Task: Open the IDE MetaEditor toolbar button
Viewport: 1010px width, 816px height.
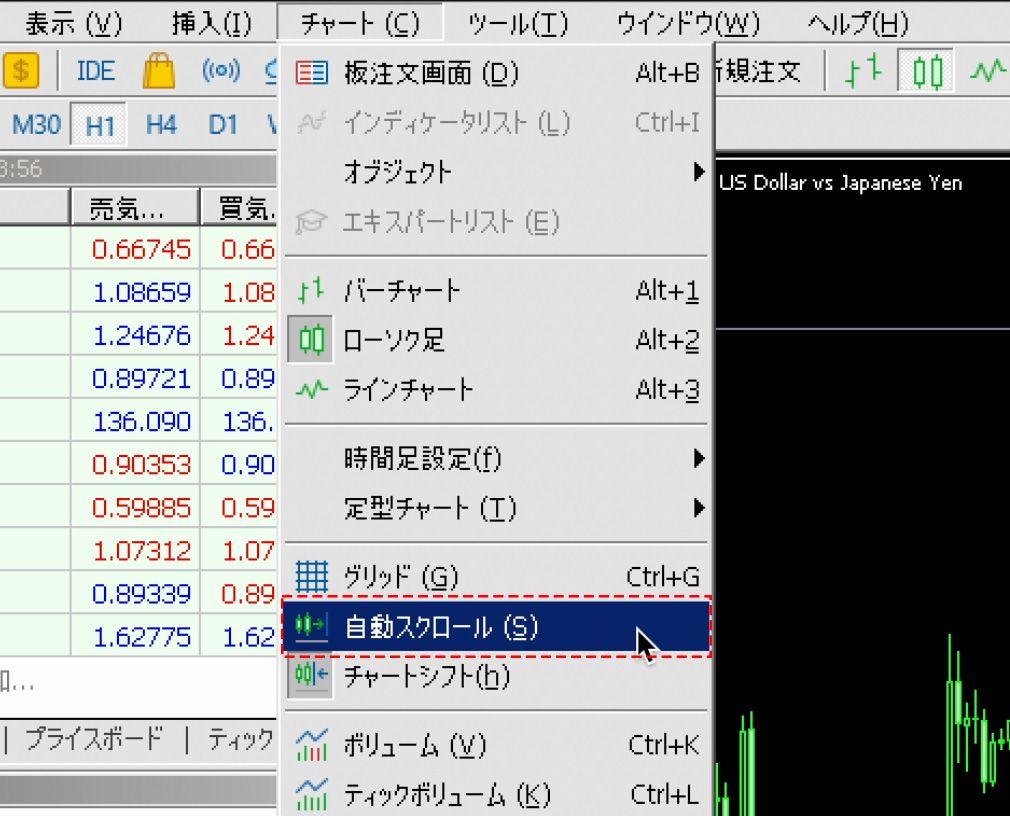Action: [x=96, y=72]
